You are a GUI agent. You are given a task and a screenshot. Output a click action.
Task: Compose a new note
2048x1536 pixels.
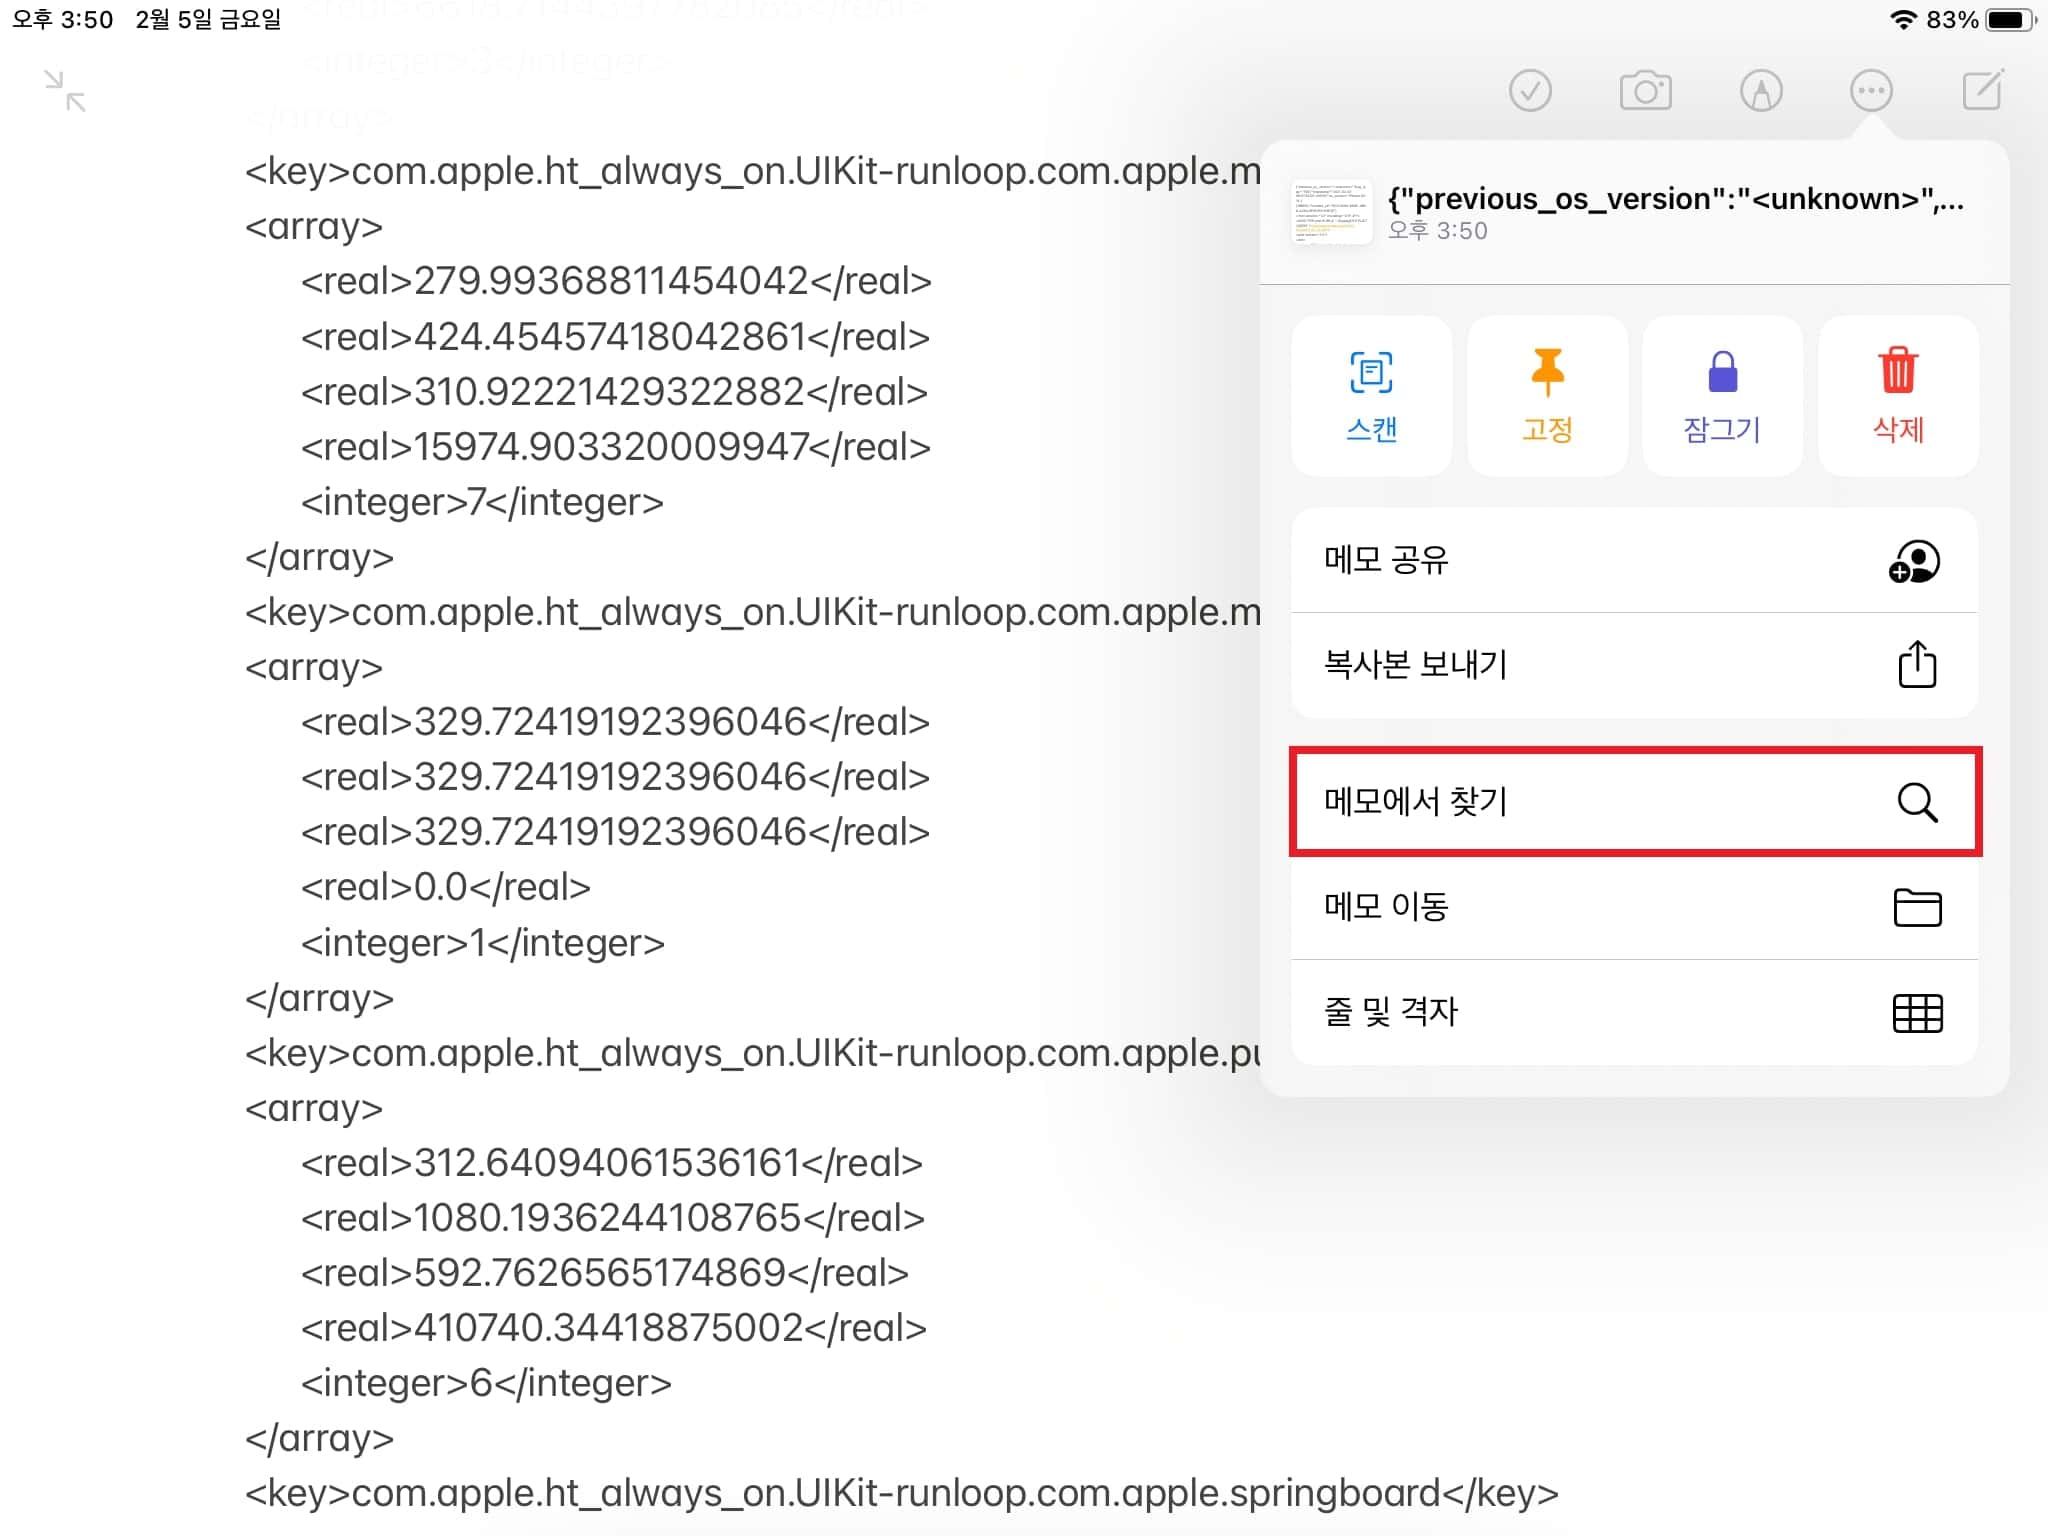(x=1985, y=90)
